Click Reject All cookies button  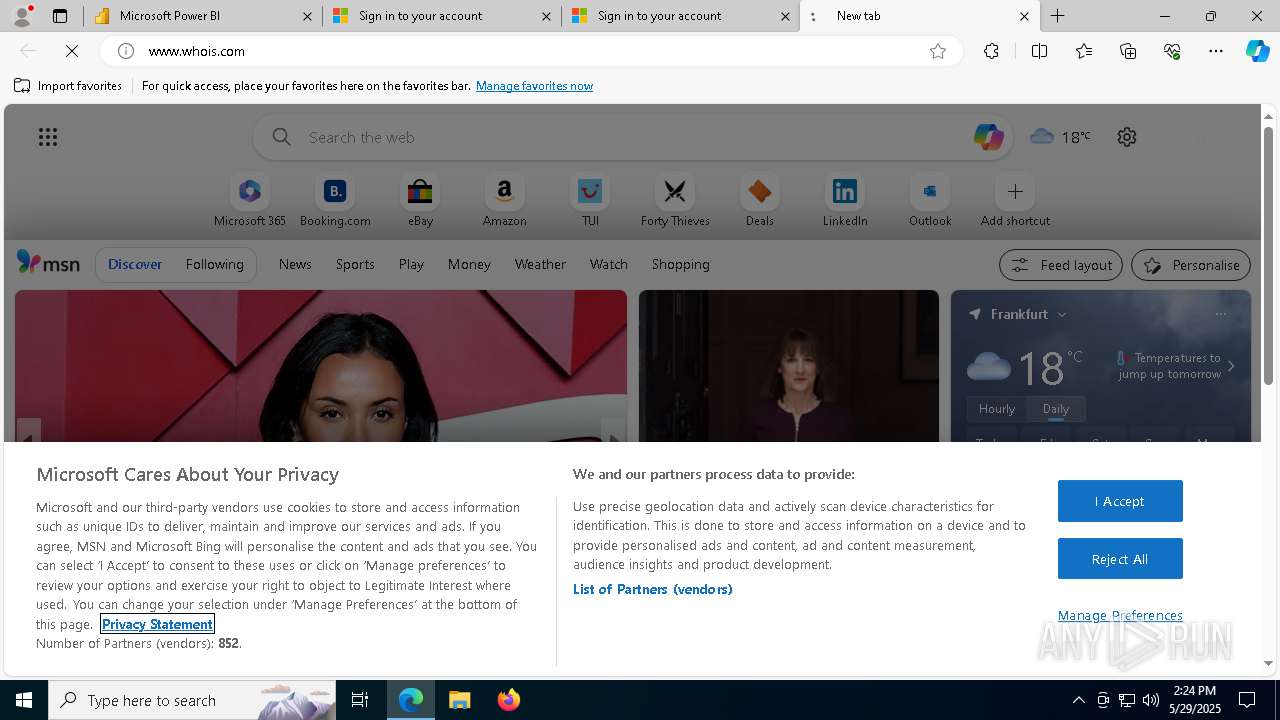(1120, 559)
